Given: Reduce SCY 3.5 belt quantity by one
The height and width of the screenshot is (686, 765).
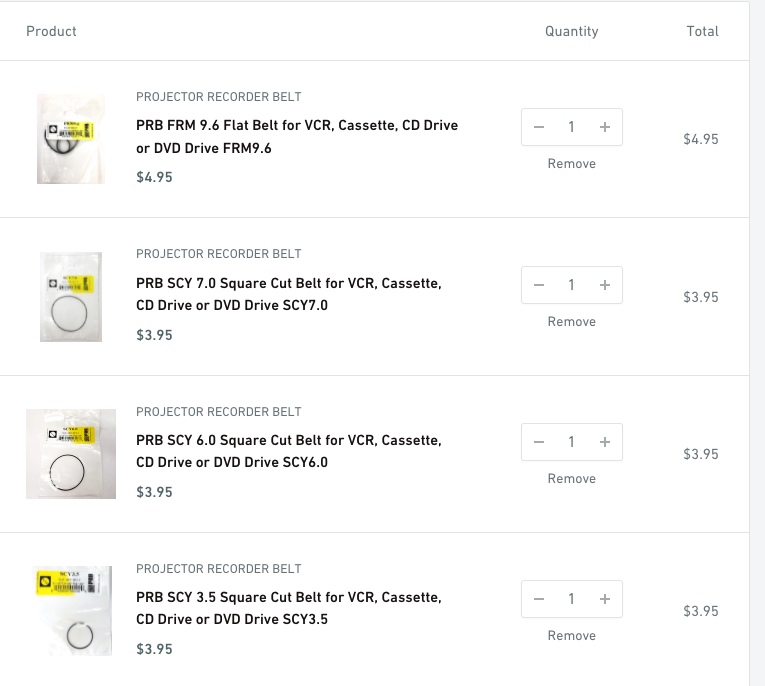Looking at the screenshot, I should coord(539,599).
